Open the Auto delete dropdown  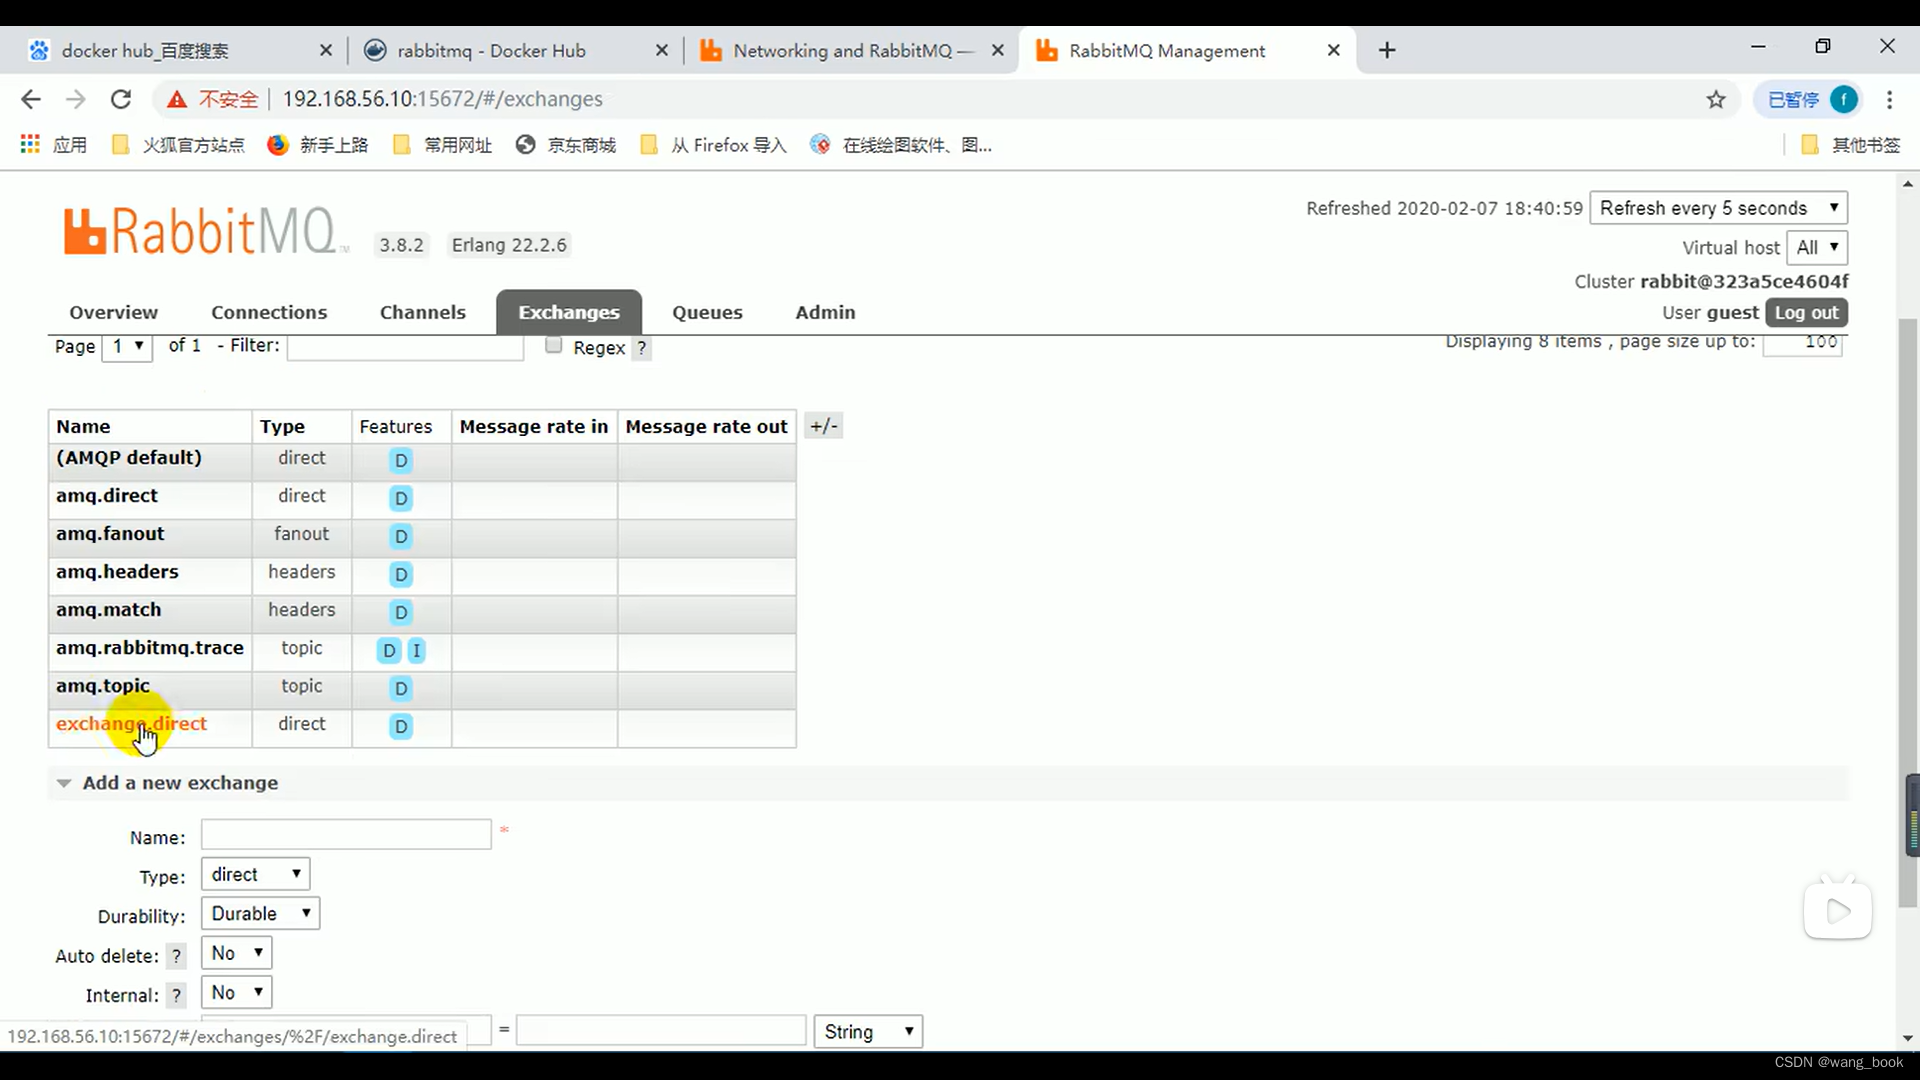[x=236, y=953]
